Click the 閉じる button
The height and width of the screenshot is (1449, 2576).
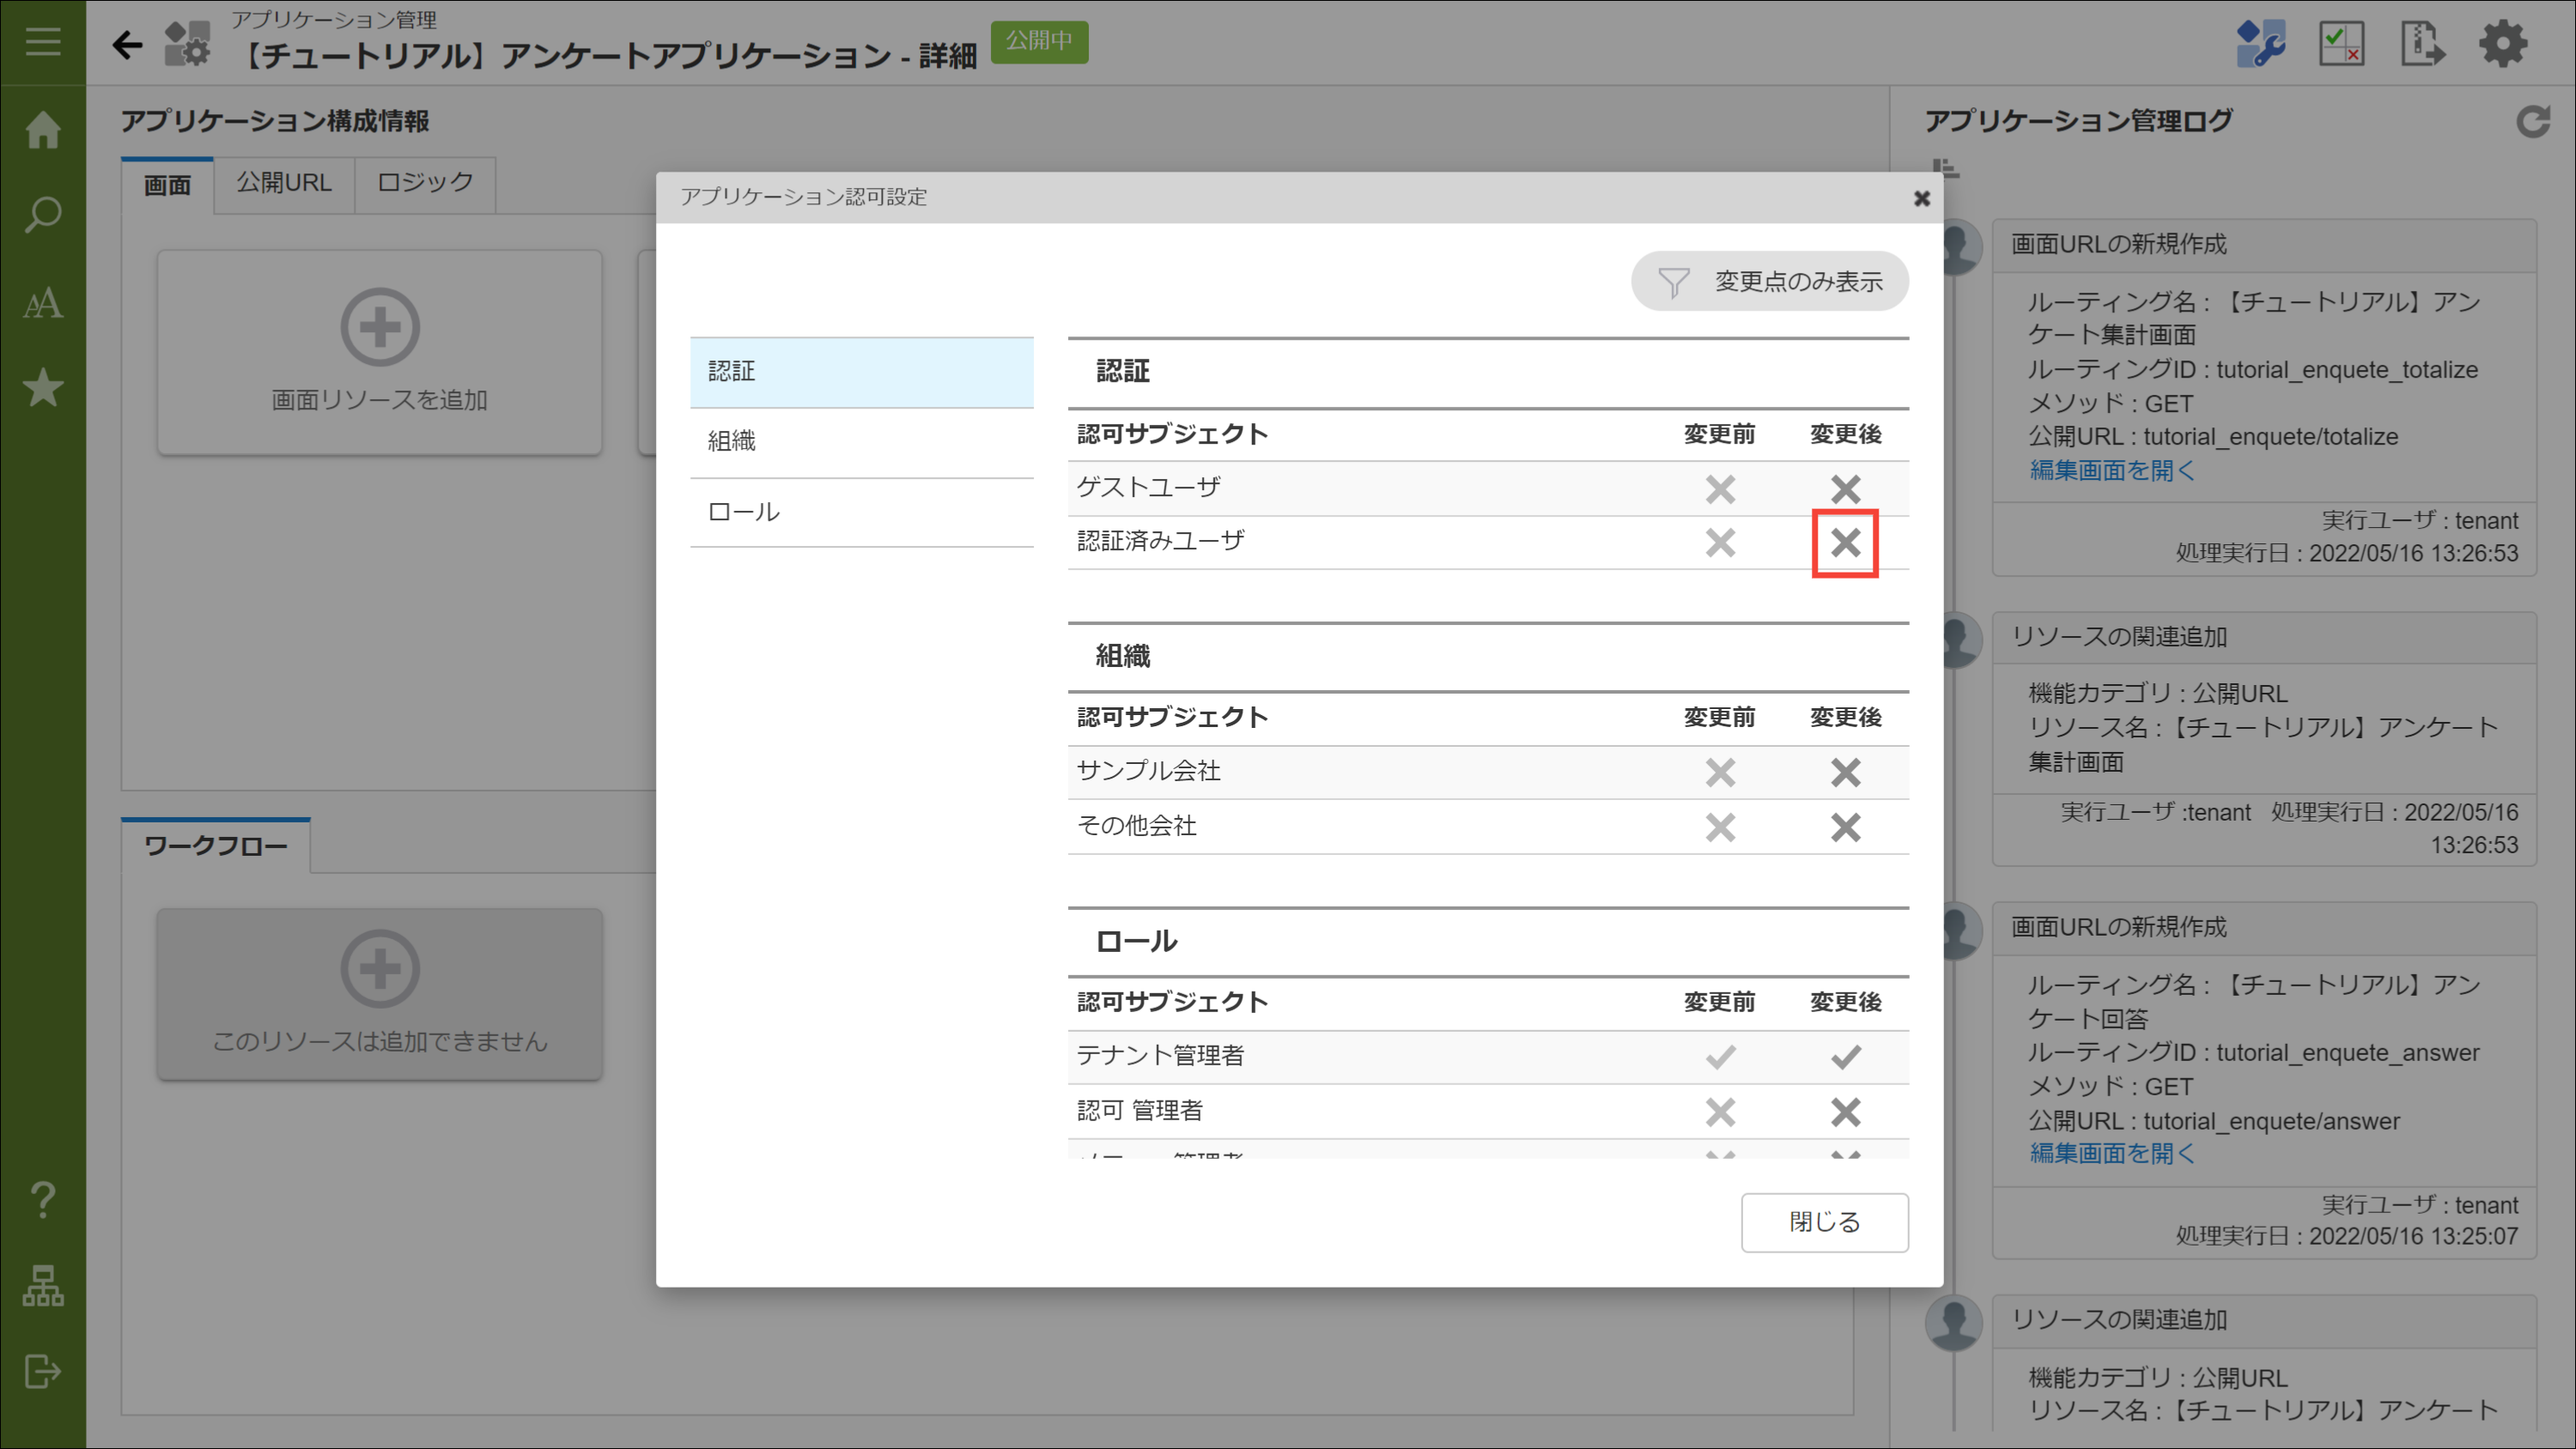(1824, 1222)
